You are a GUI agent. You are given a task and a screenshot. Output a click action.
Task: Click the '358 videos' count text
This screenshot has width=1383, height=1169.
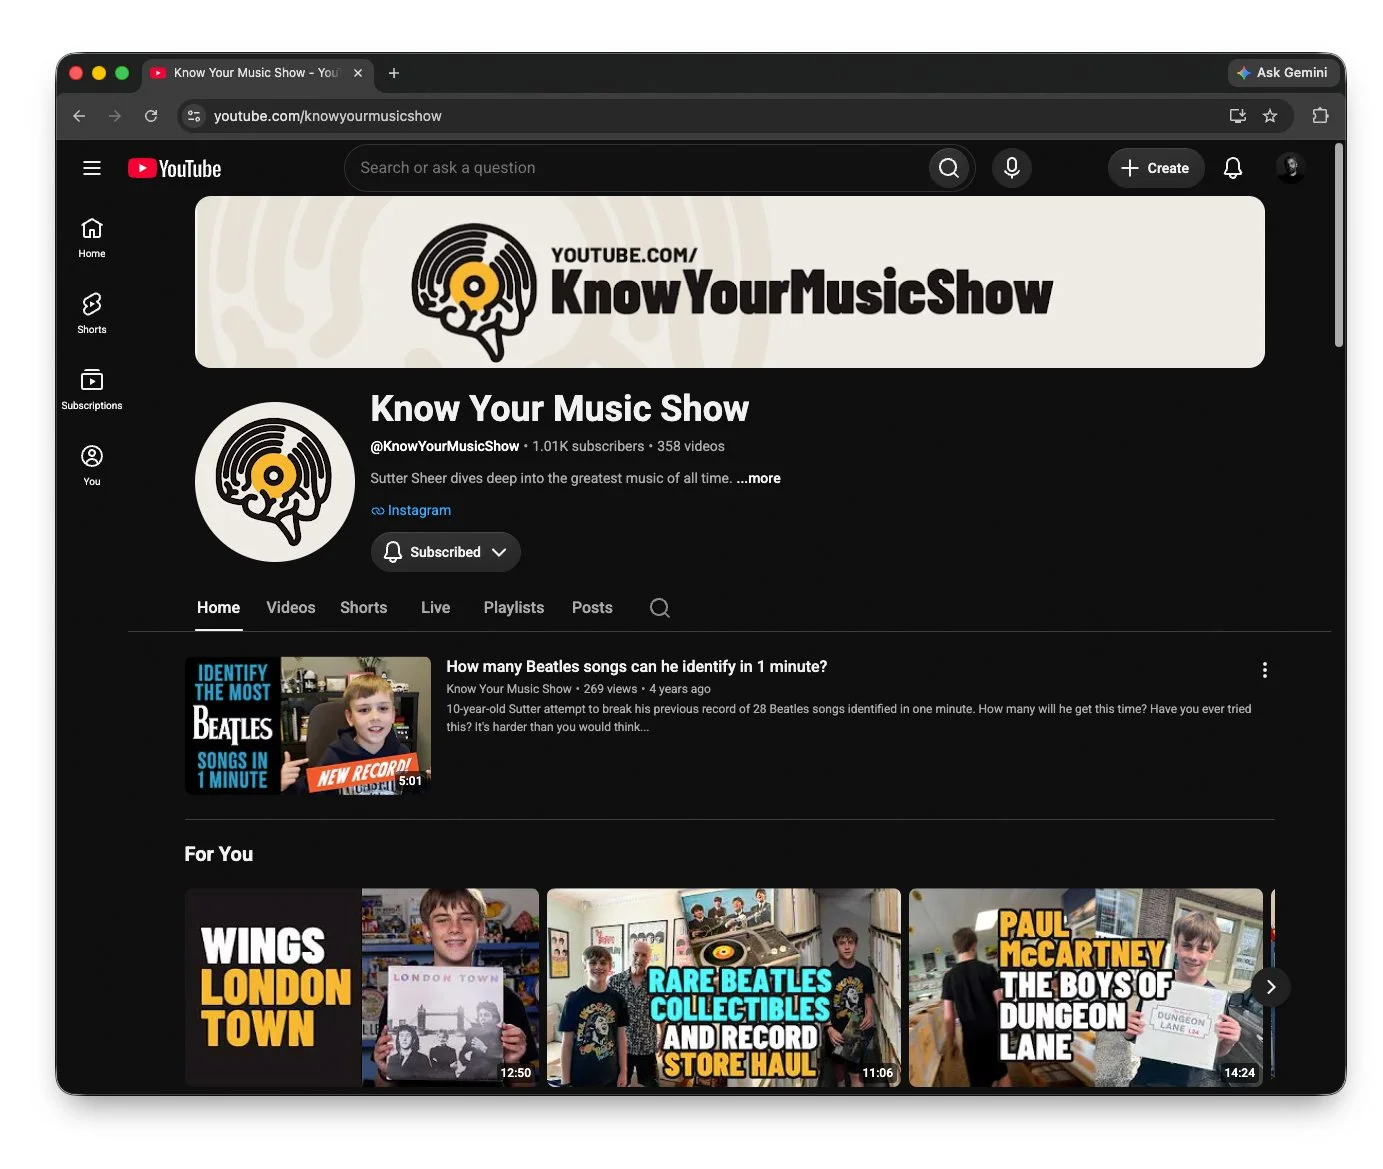(x=691, y=446)
